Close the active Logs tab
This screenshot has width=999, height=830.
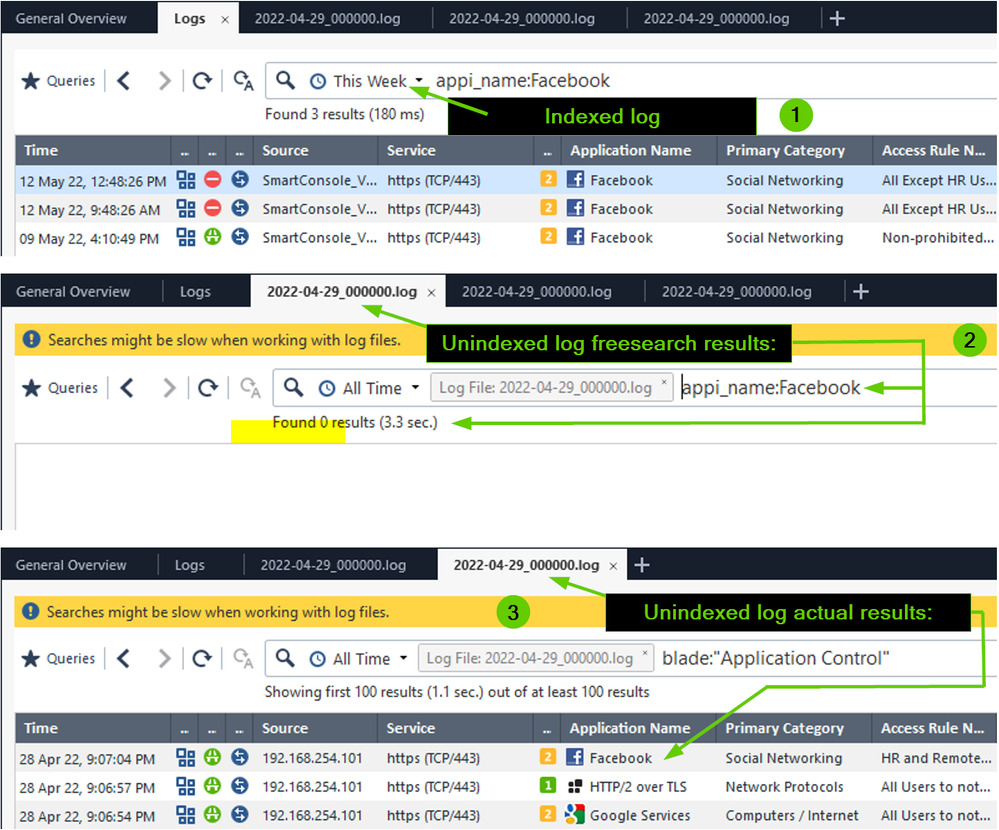[225, 20]
